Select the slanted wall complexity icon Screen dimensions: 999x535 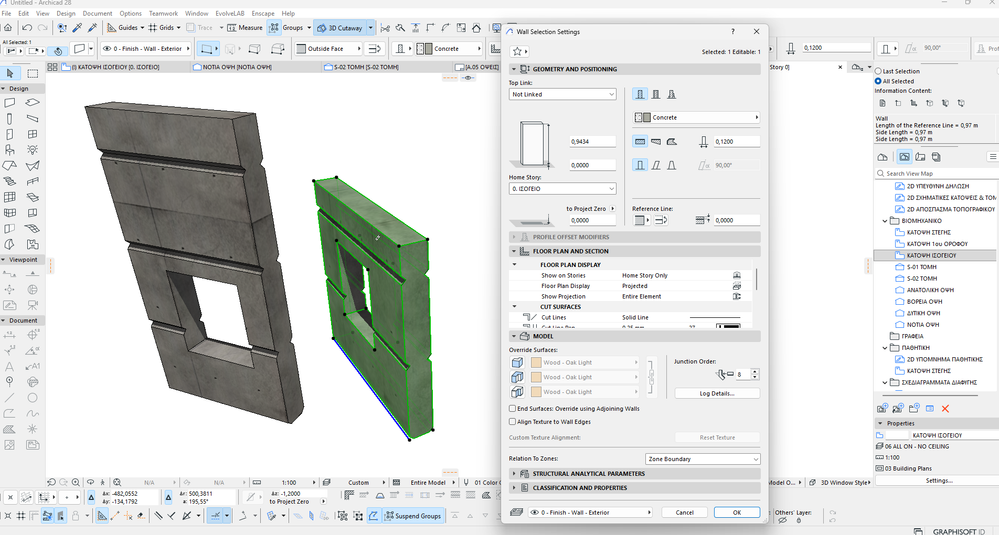coord(656,165)
